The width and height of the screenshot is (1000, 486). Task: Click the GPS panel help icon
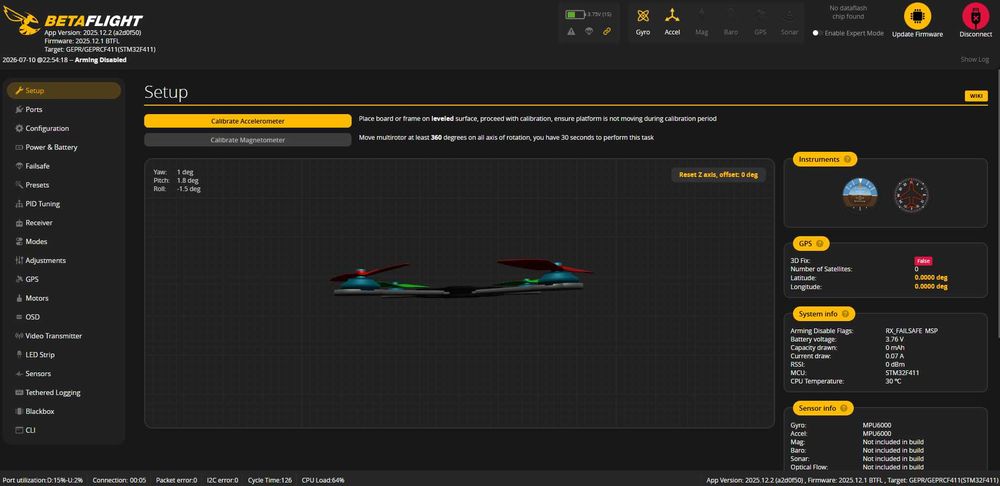(820, 243)
